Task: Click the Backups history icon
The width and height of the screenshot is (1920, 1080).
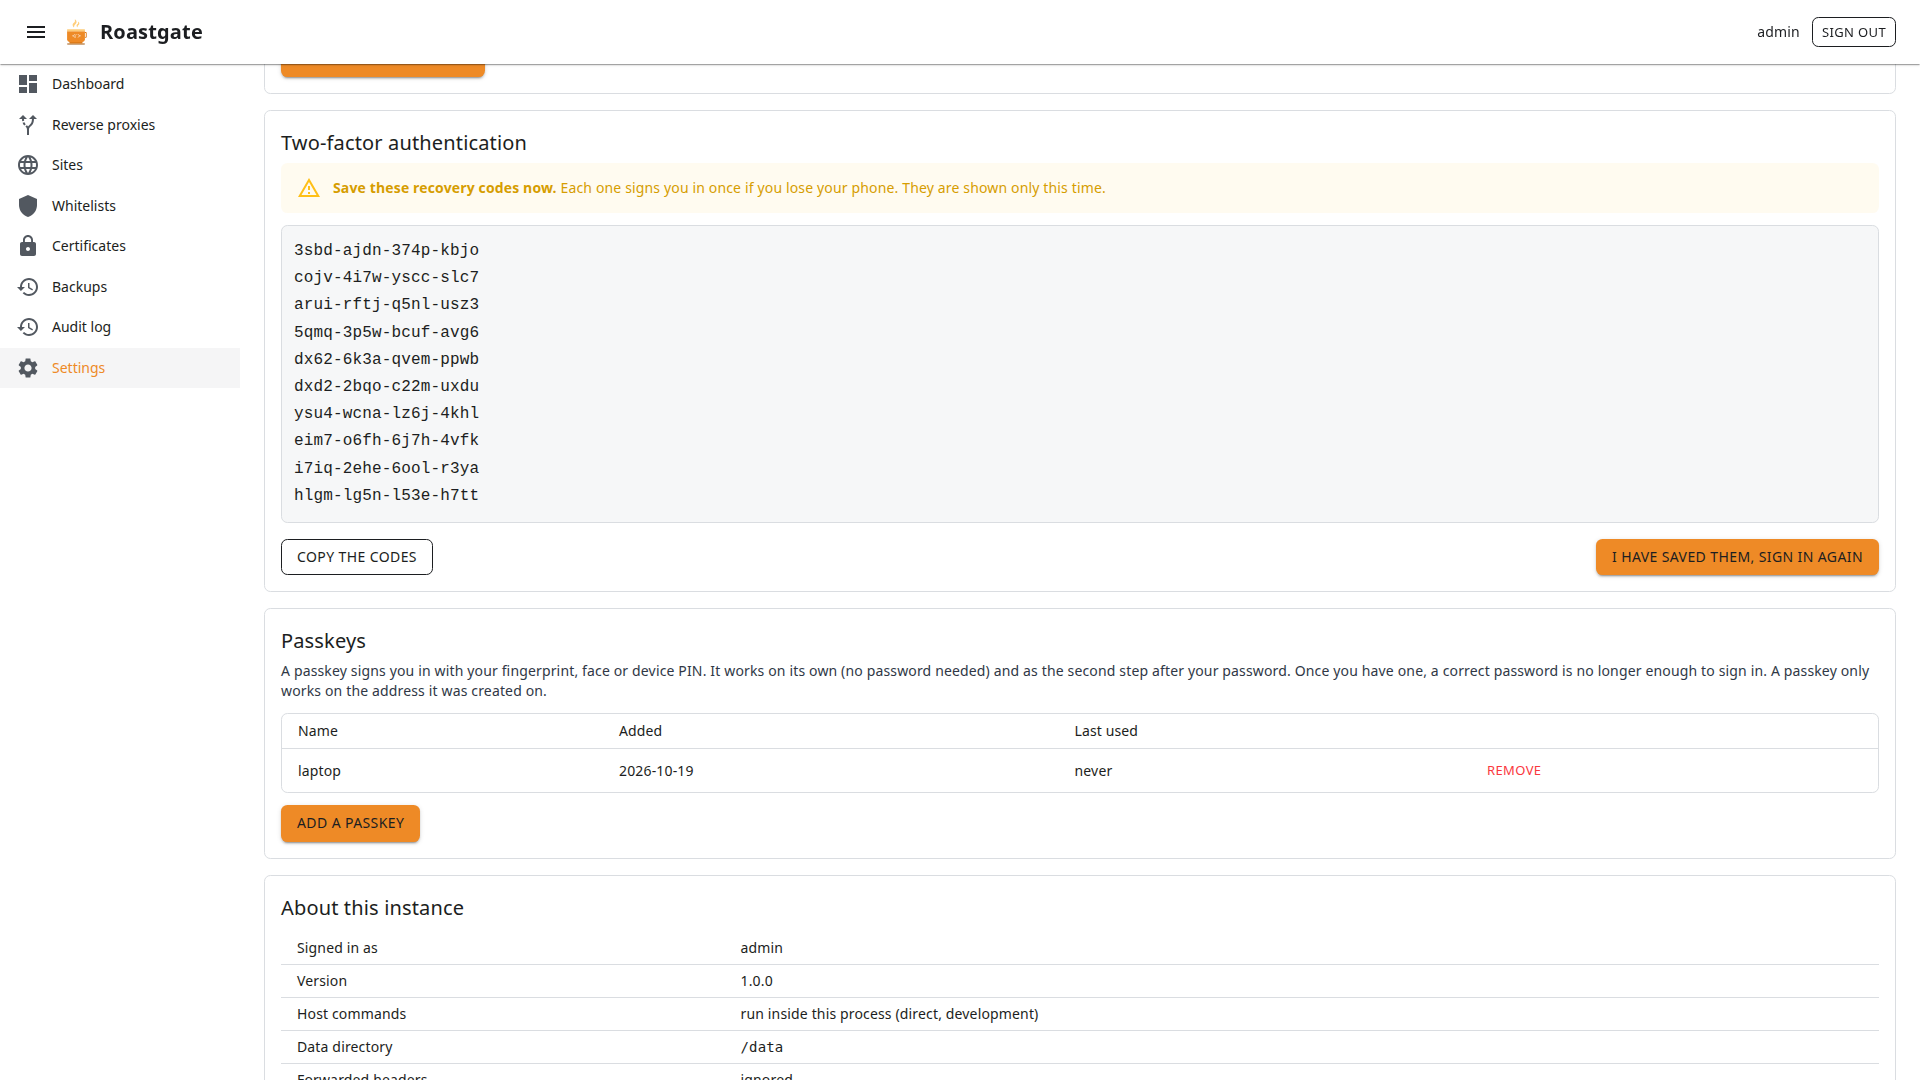Action: pyautogui.click(x=28, y=287)
